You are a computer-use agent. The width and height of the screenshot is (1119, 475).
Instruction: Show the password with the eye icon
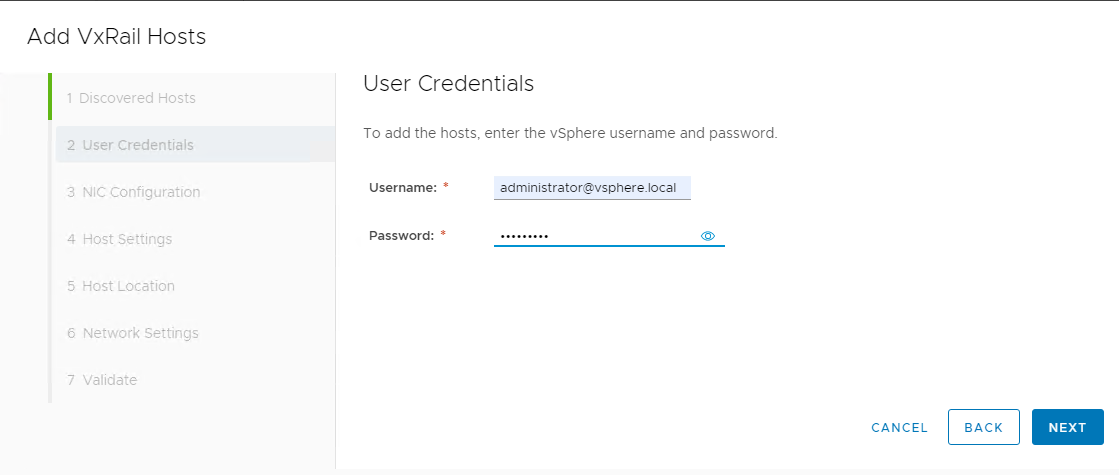coord(708,236)
